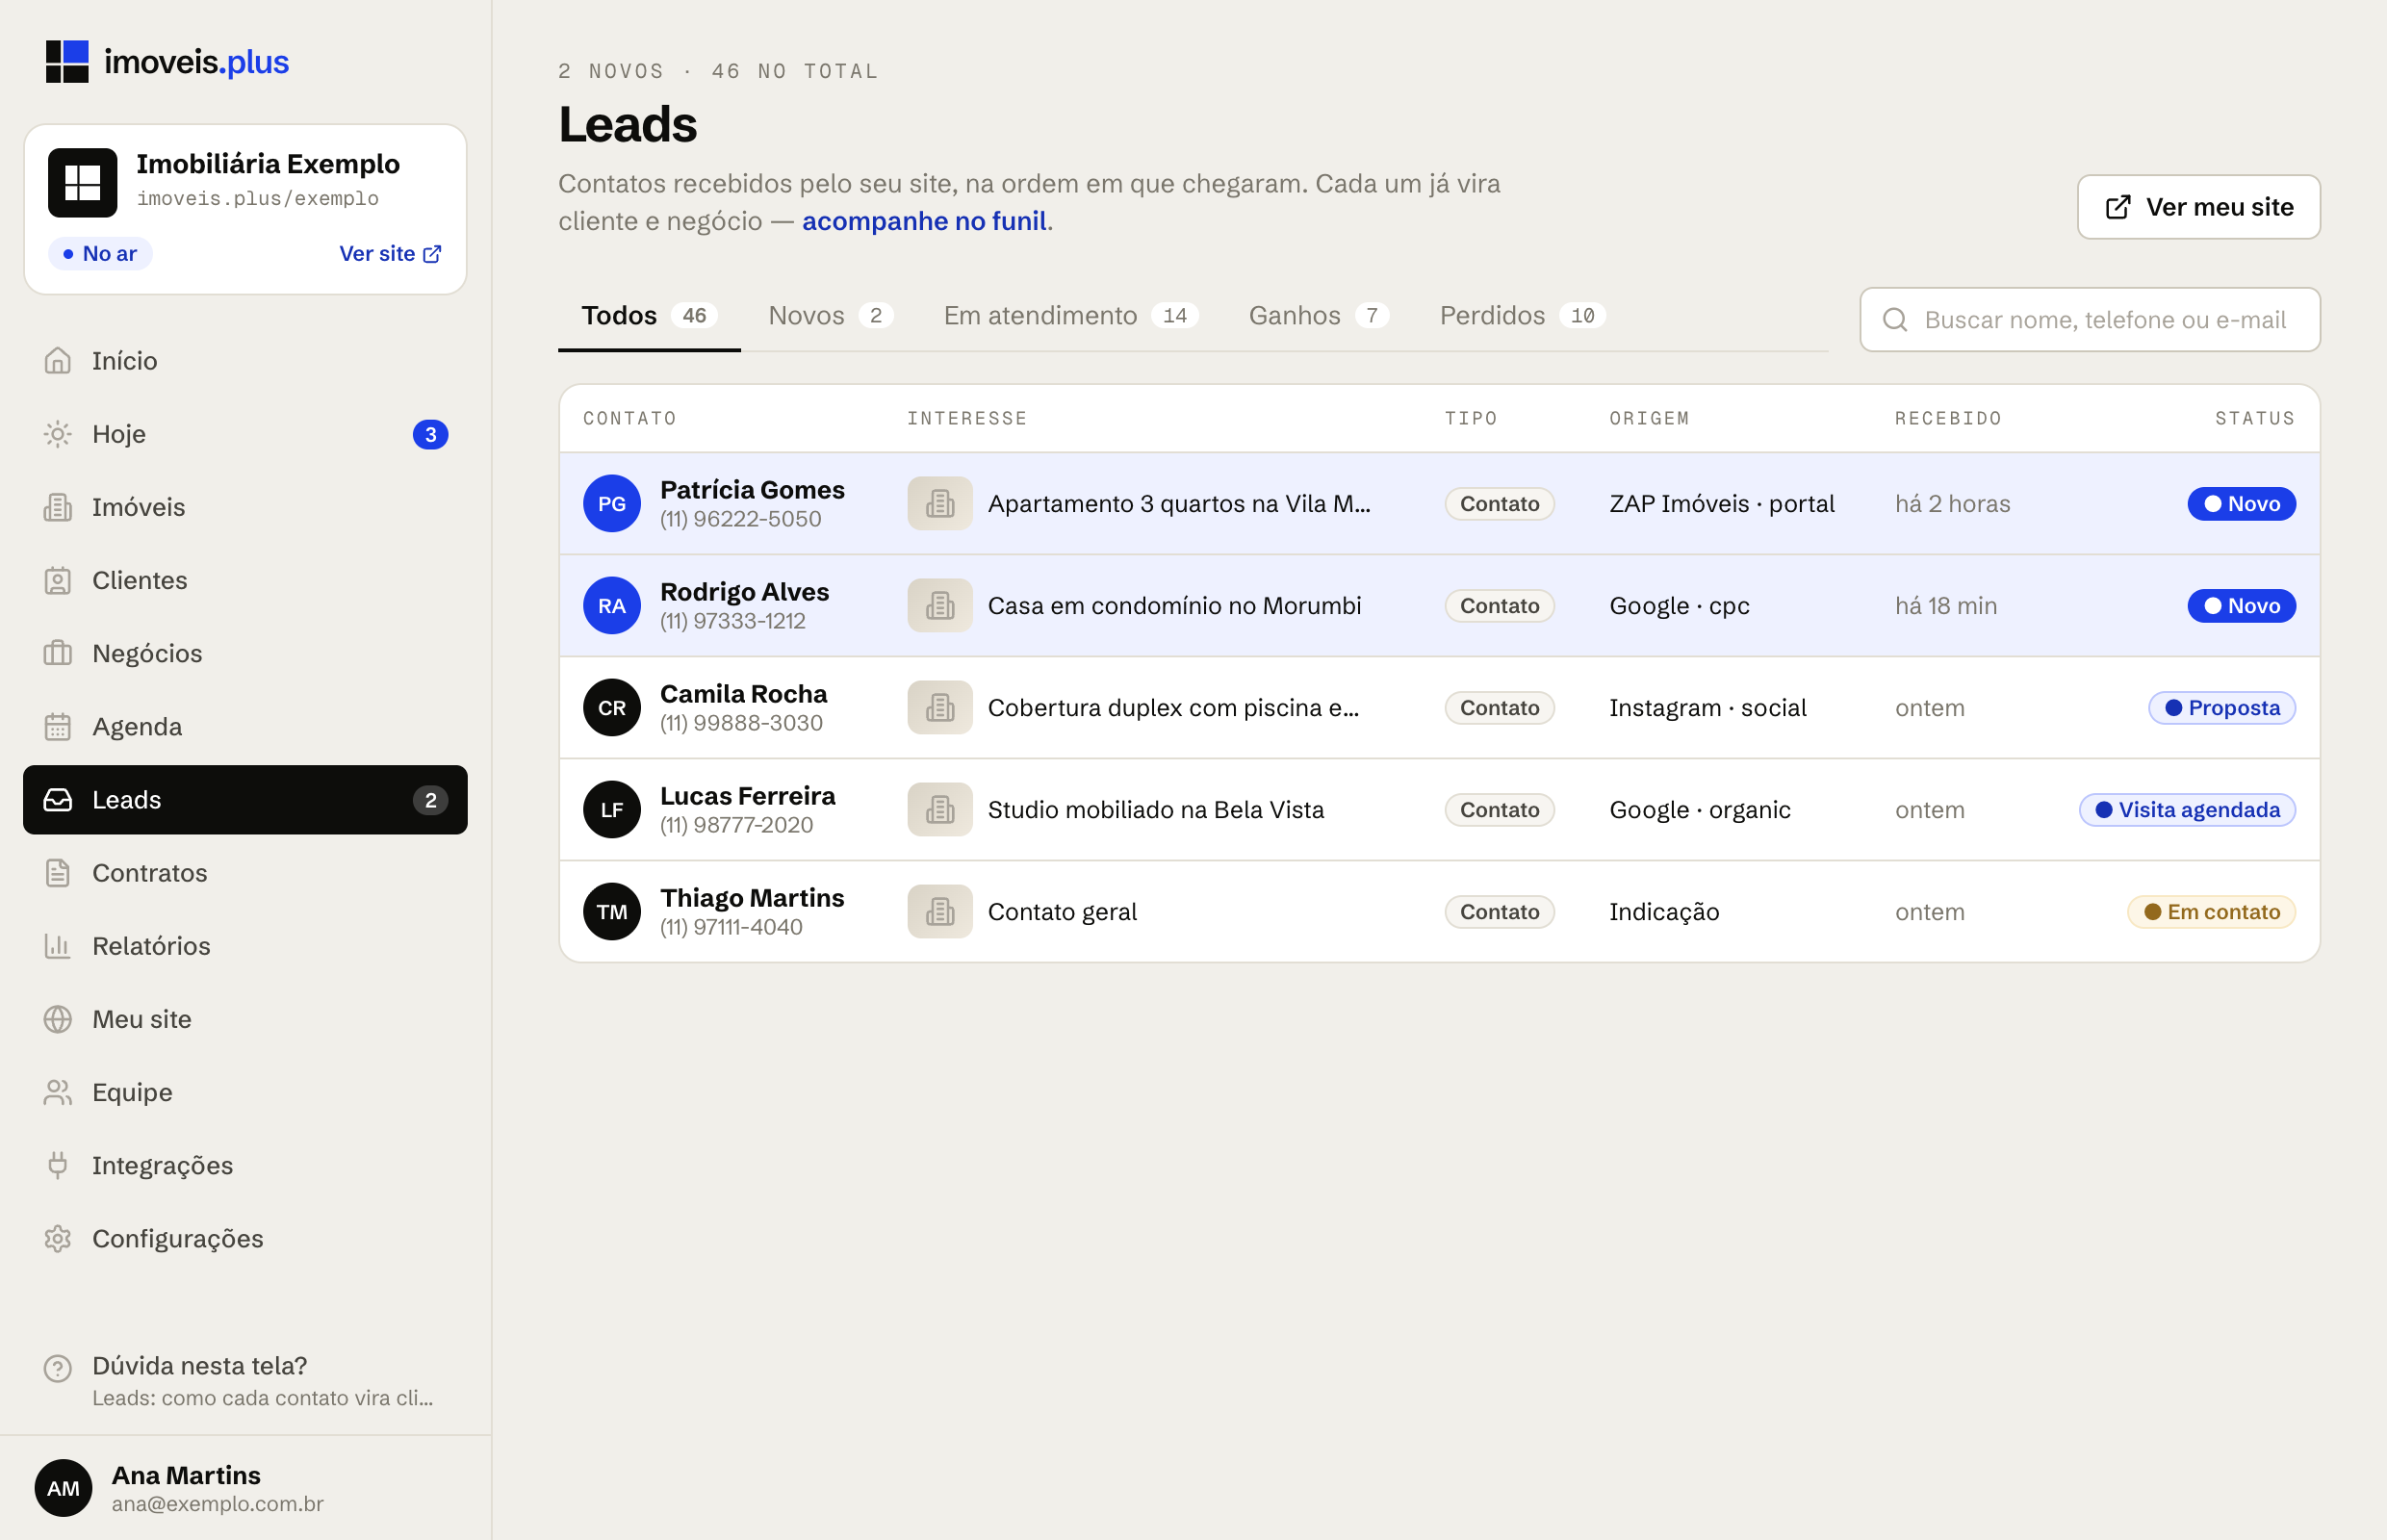The image size is (2387, 1540).
Task: Open Hoje via the sun icon
Action: click(58, 434)
